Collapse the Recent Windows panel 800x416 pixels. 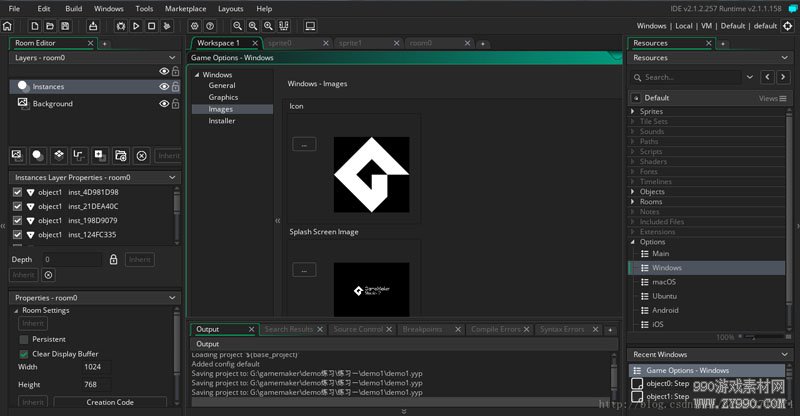click(x=784, y=354)
